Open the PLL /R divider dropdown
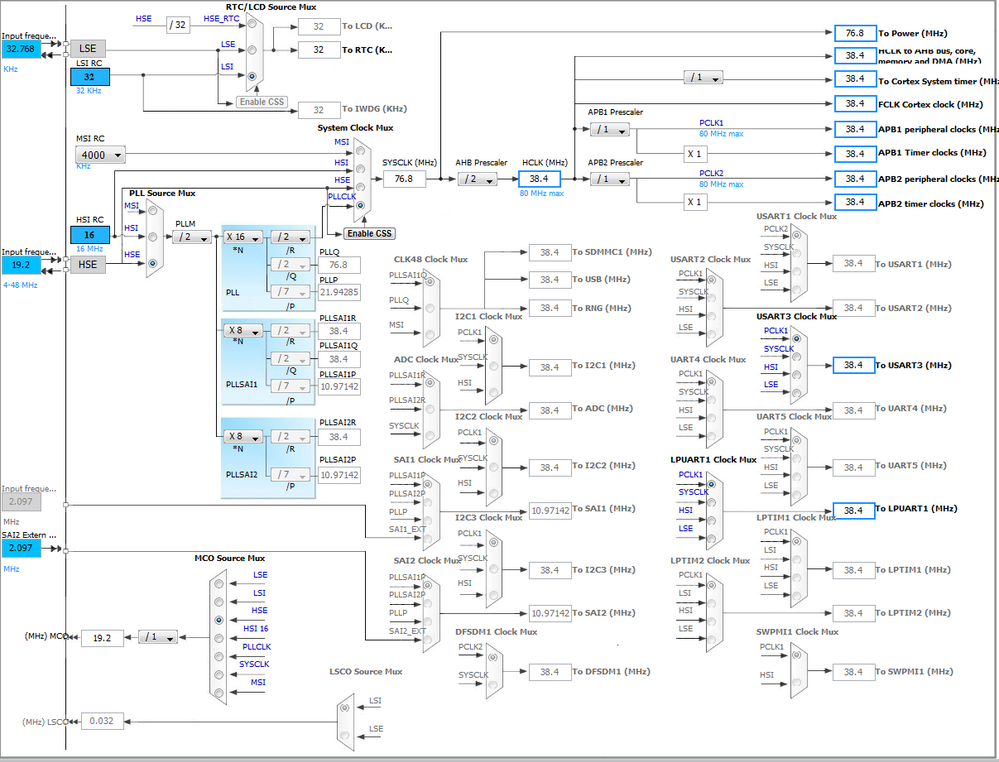Image resolution: width=999 pixels, height=762 pixels. tap(290, 237)
